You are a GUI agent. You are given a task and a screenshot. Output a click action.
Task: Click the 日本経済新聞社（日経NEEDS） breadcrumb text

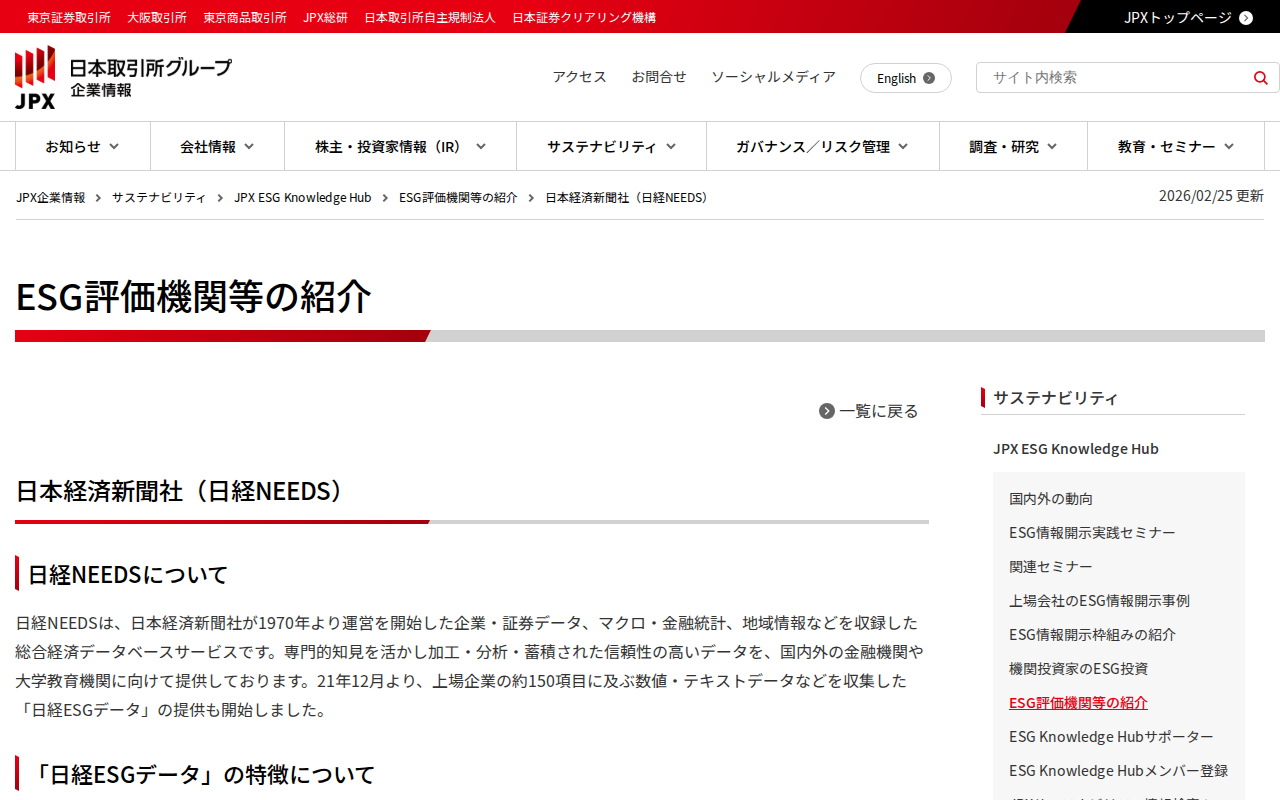[x=630, y=198]
